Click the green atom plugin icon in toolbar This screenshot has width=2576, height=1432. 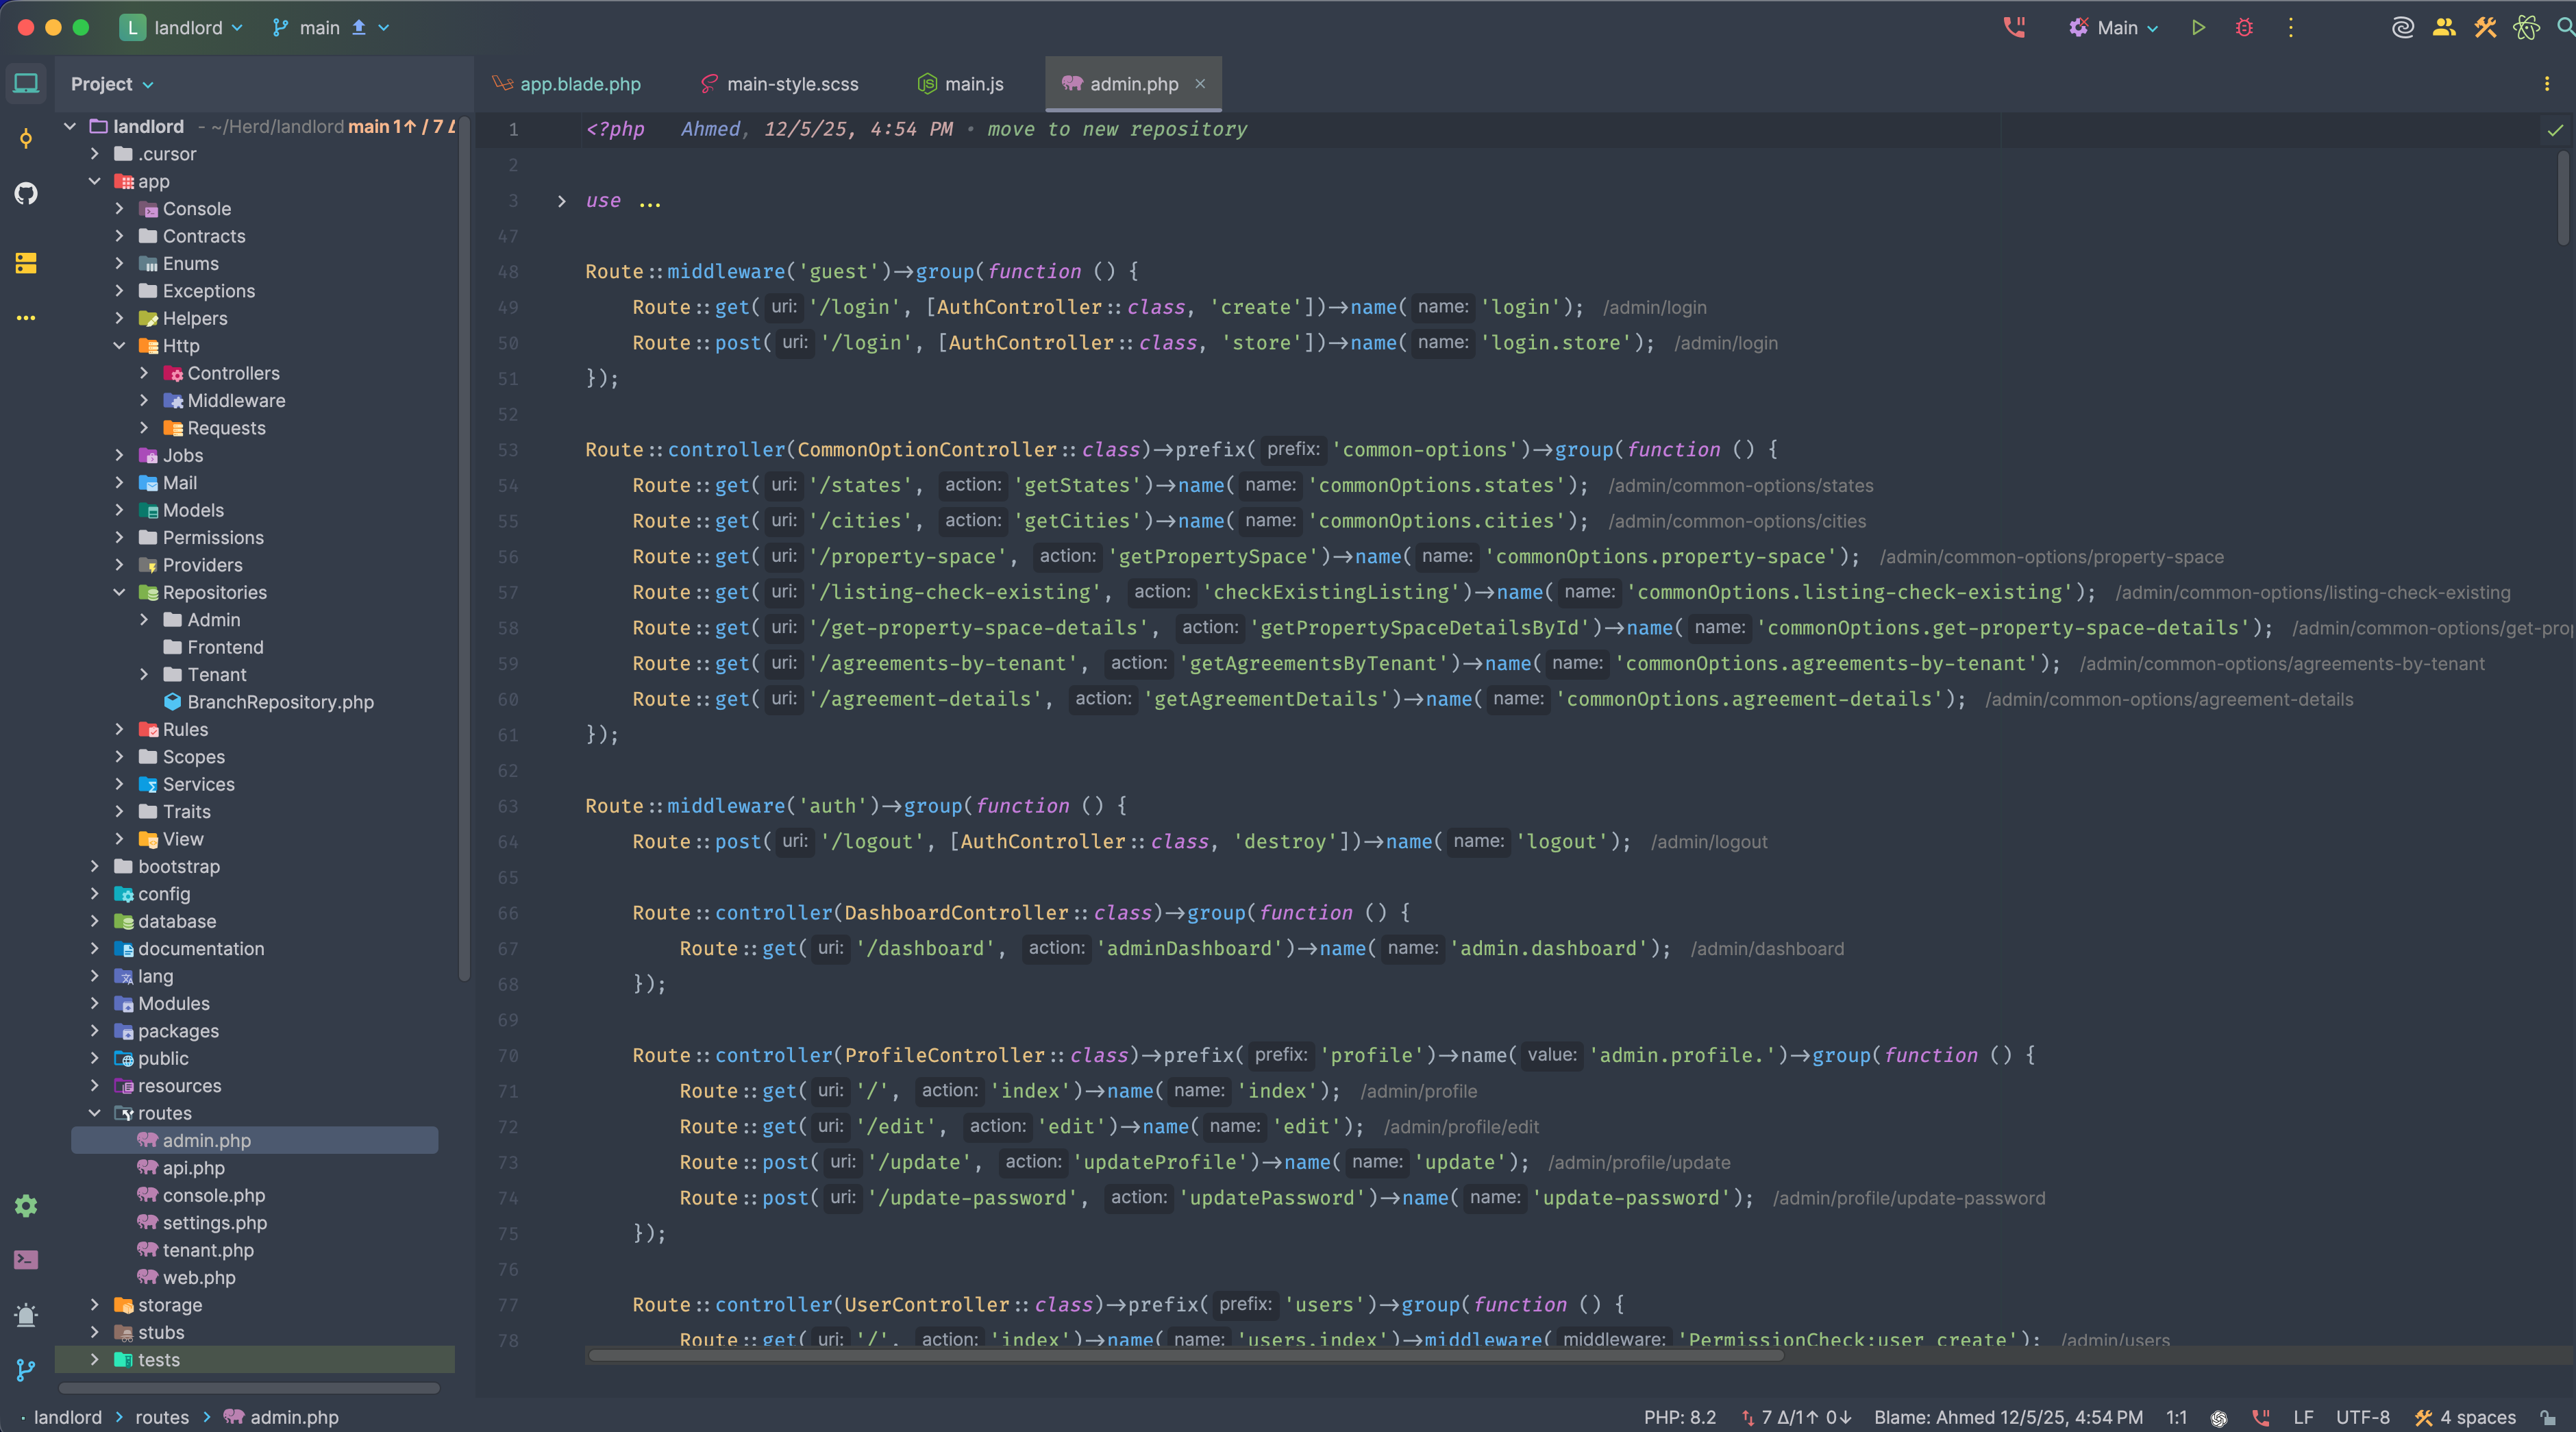click(2527, 27)
